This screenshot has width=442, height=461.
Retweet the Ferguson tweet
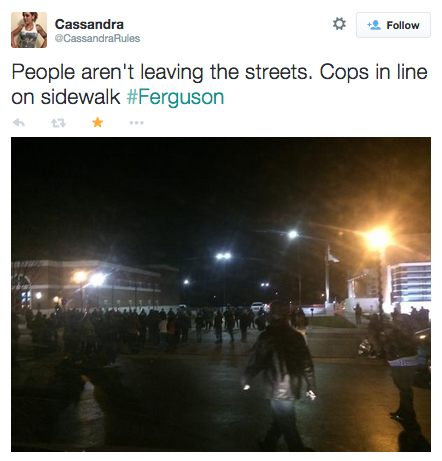(58, 123)
